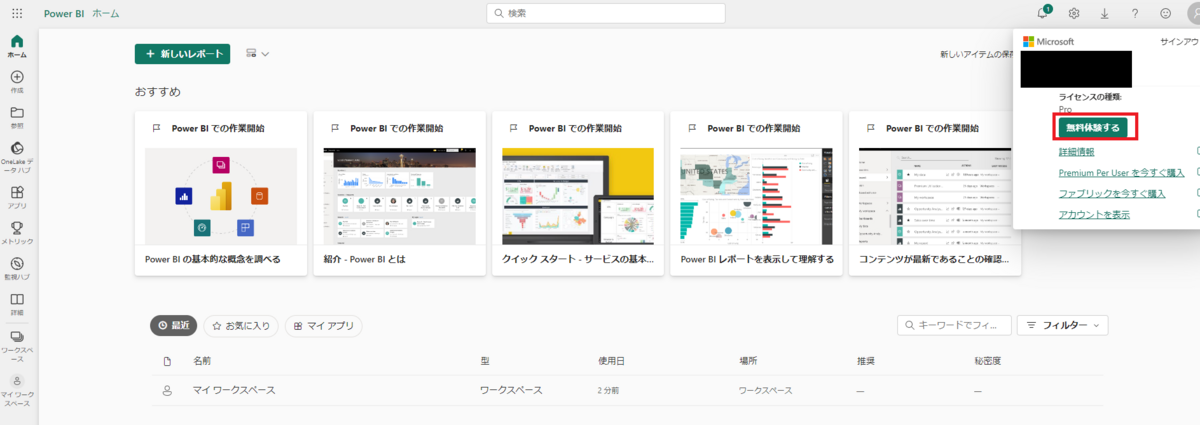This screenshot has height=425, width=1200.
Task: Click ホーム breadcrumb in header
Action: 106,14
